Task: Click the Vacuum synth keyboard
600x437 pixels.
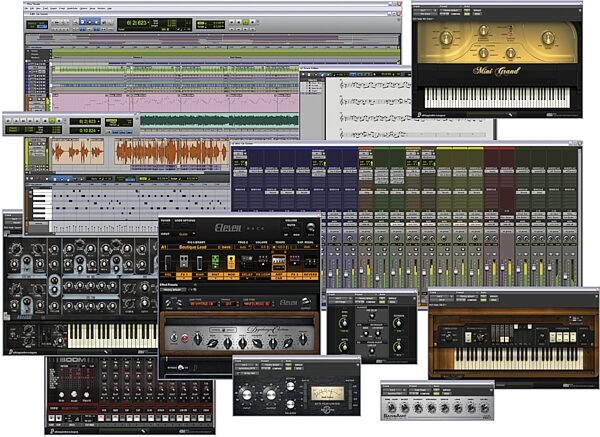Action: (112, 336)
